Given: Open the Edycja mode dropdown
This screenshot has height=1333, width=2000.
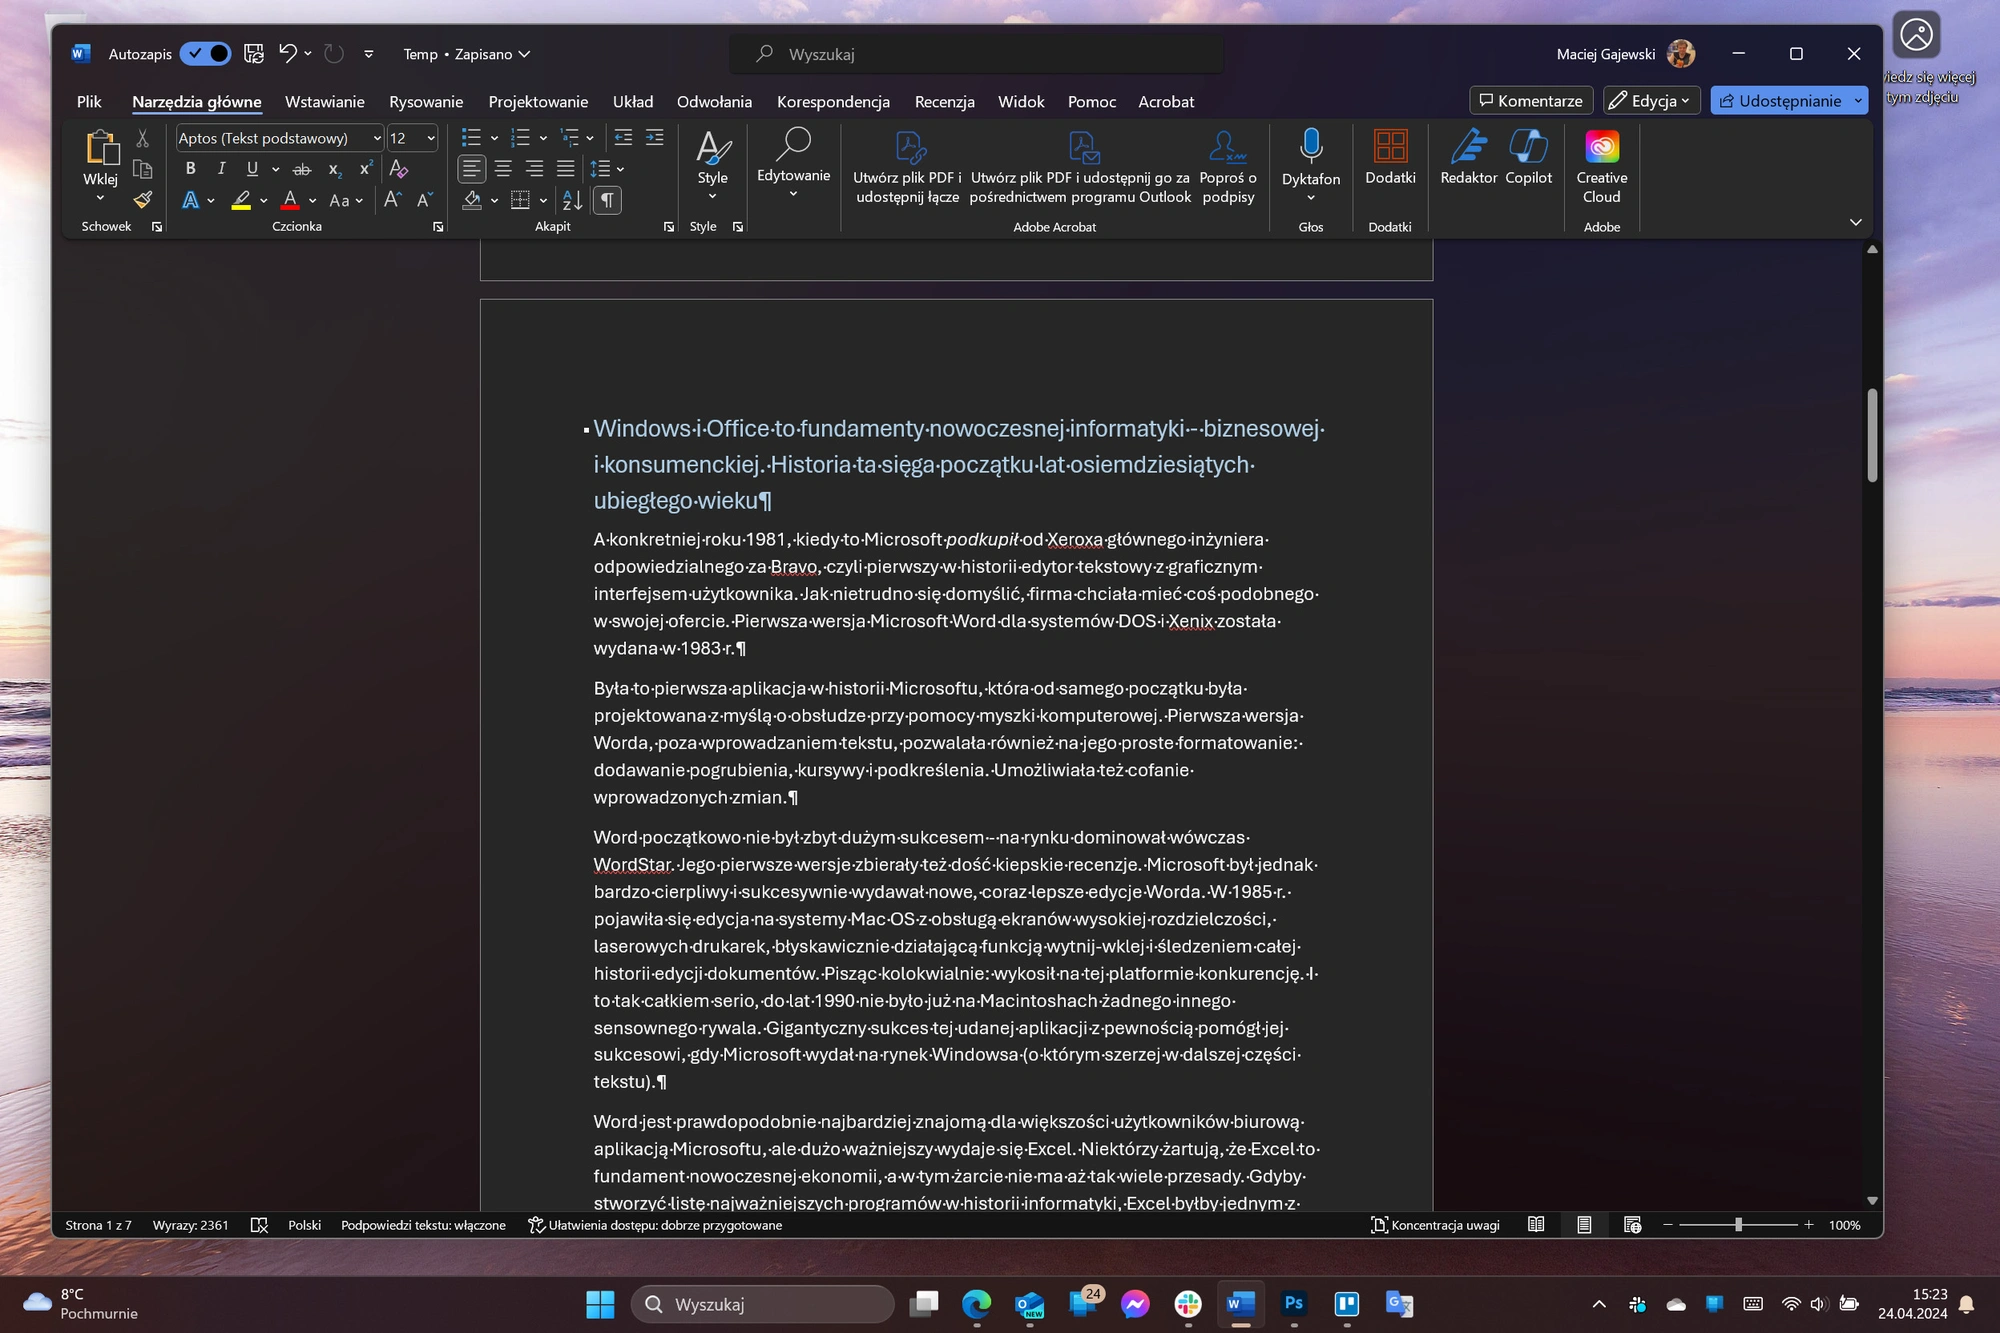Looking at the screenshot, I should tap(1651, 101).
